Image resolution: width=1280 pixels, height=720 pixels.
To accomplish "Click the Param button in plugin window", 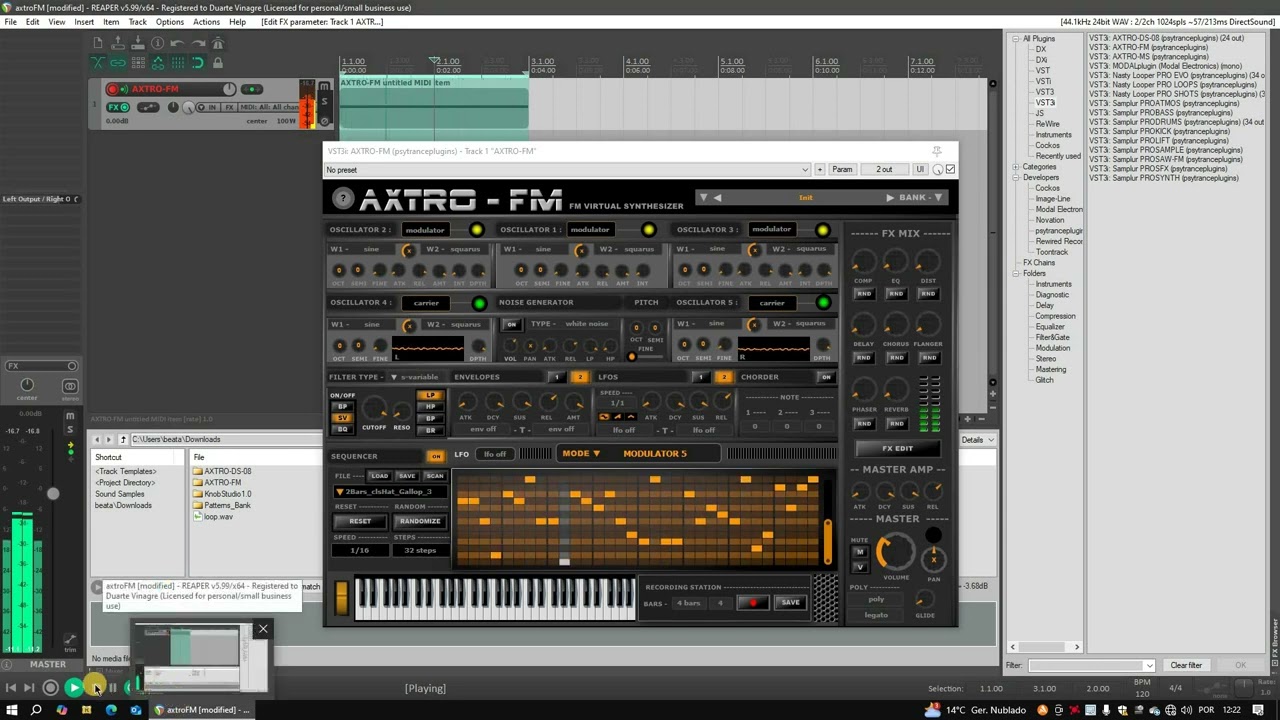I will tap(843, 170).
